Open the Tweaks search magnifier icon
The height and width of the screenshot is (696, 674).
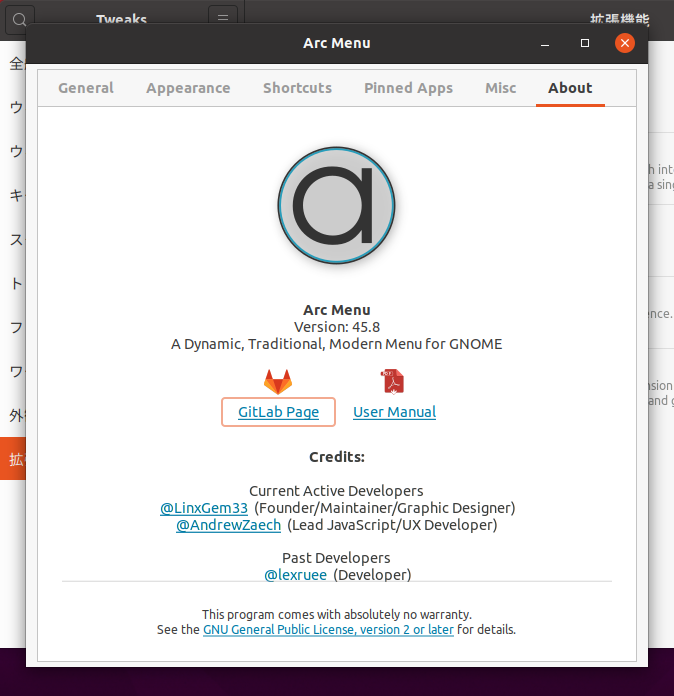point(19,19)
